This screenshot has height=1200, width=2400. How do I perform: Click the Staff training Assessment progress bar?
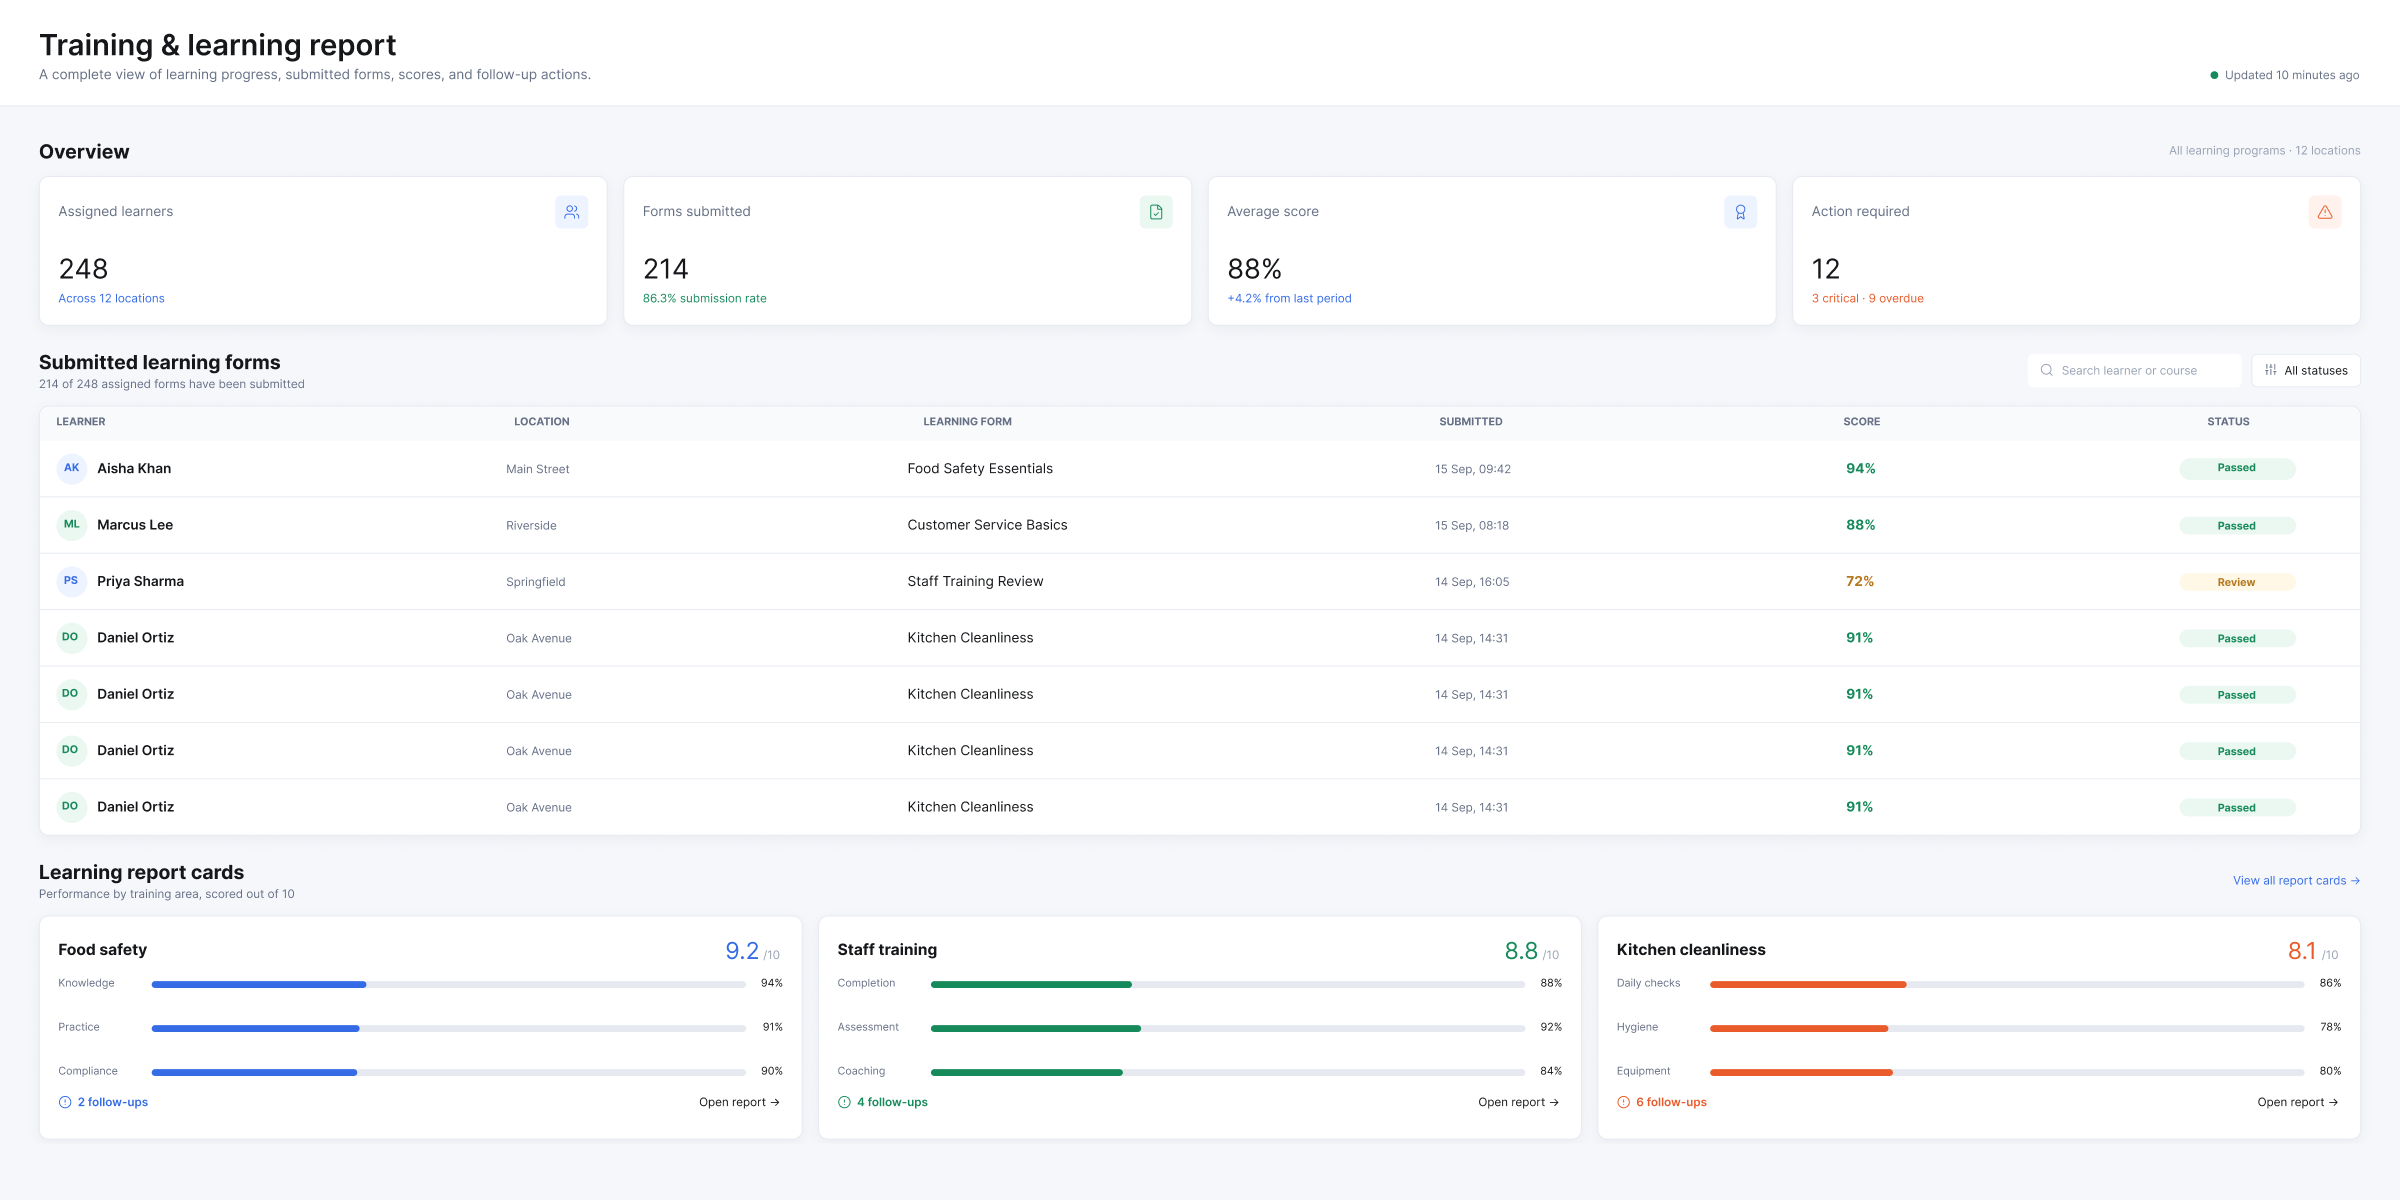point(1227,1028)
